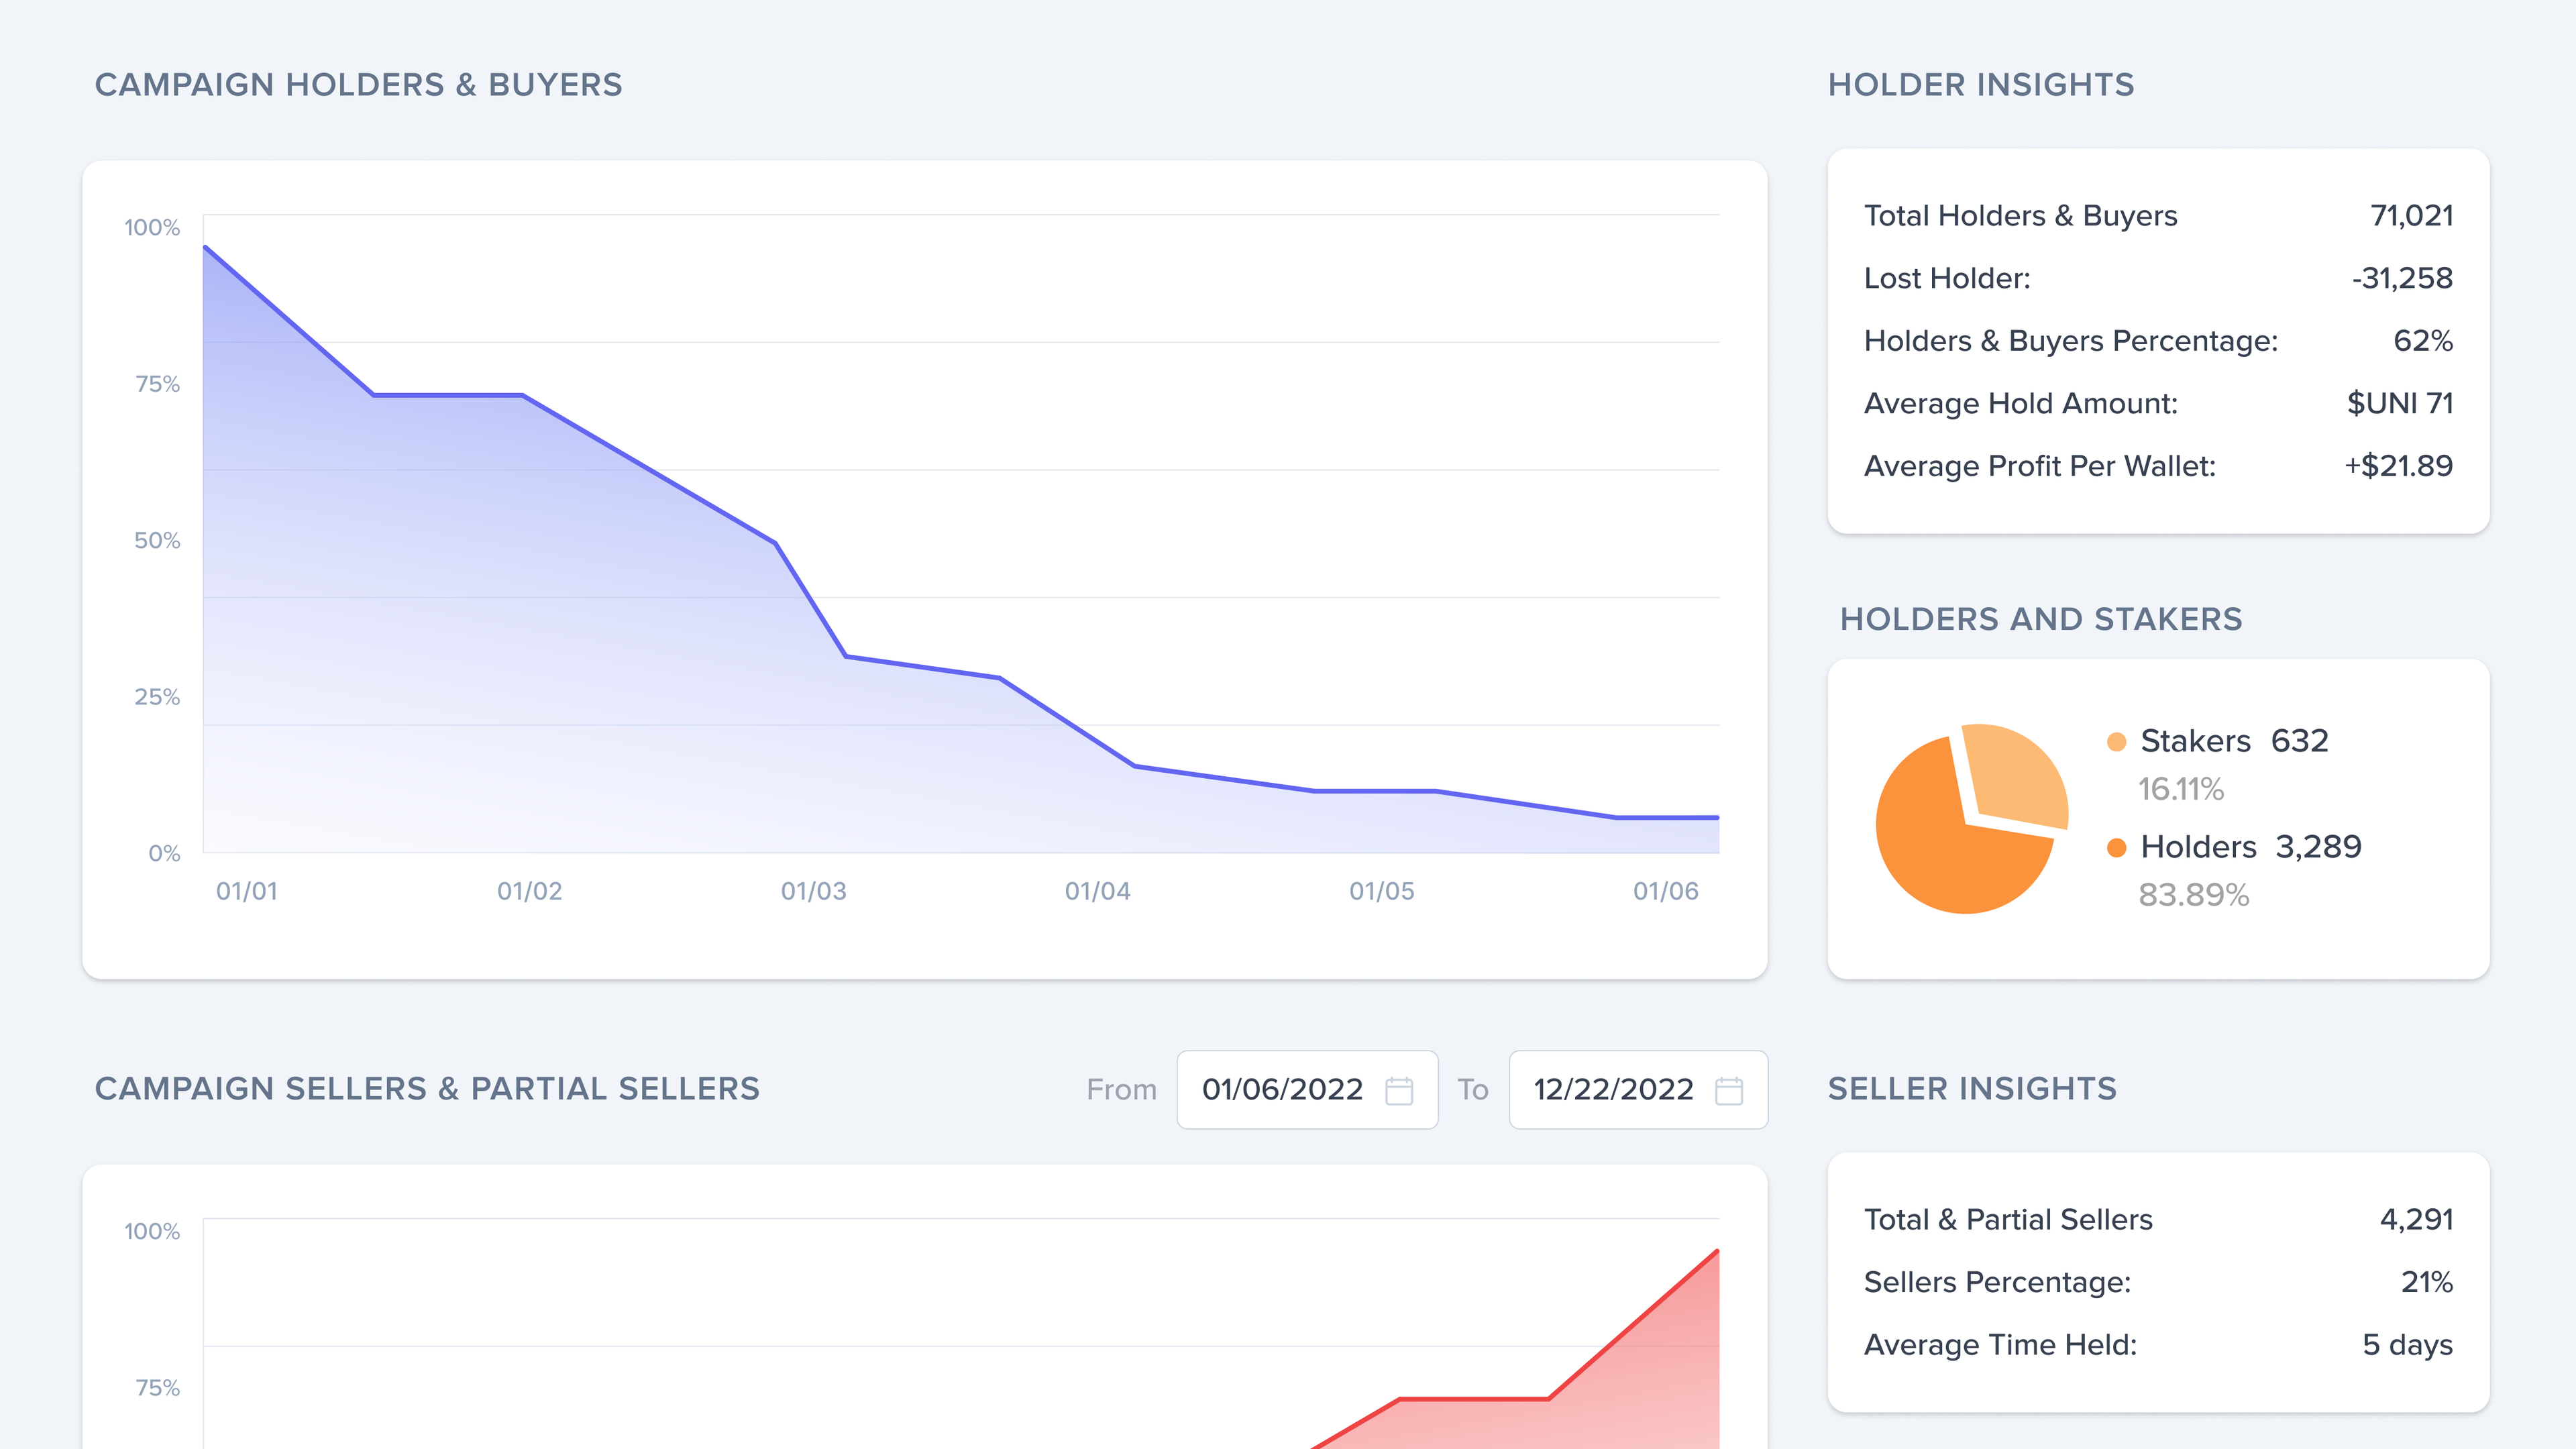Click the Campaign Holders & Buyers heading
The height and width of the screenshot is (1449, 2576).
point(358,85)
